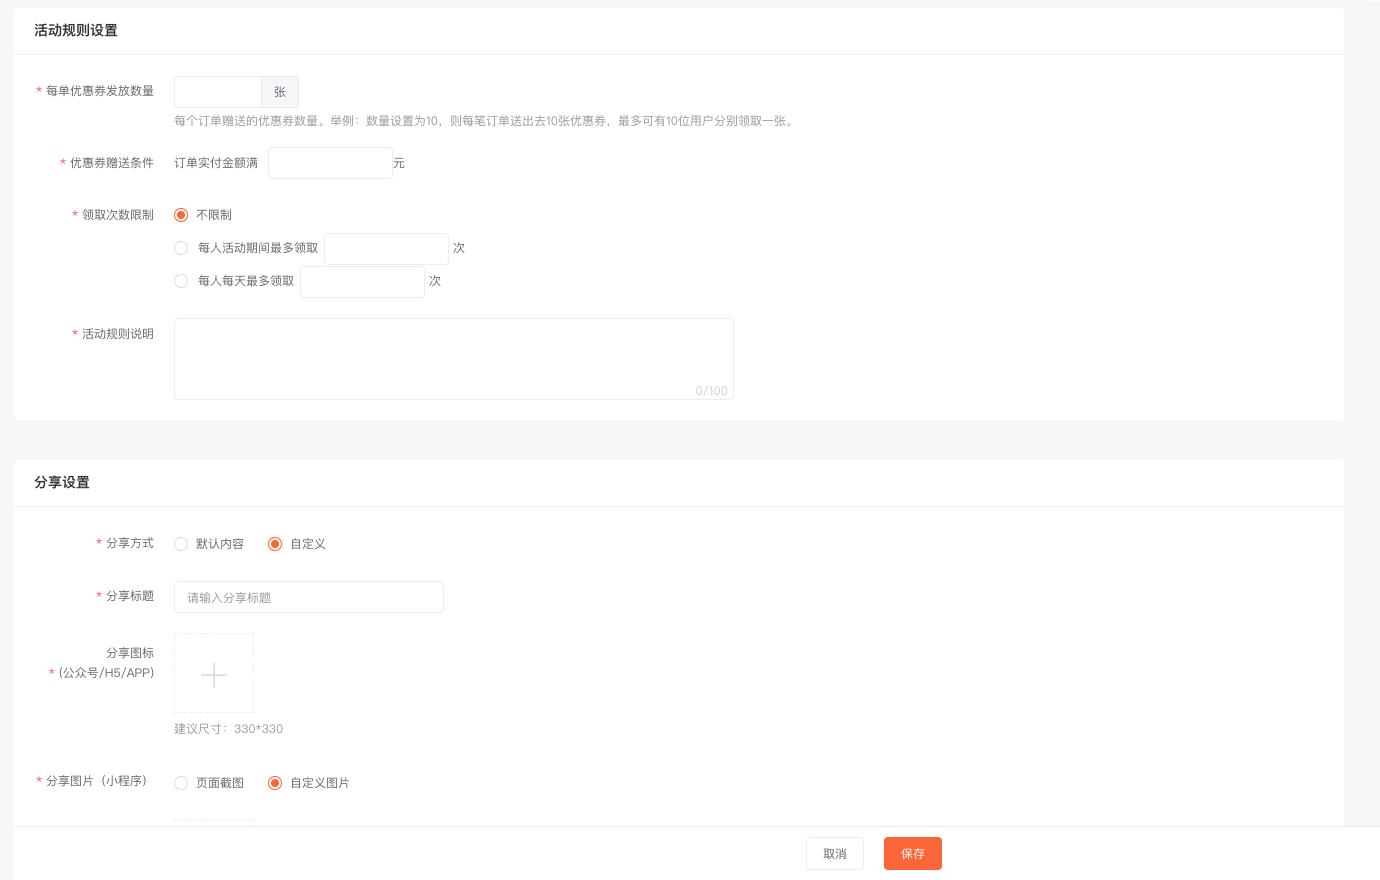Click the 保存 button
Viewport: 1380px width, 880px height.
pyautogui.click(x=913, y=854)
